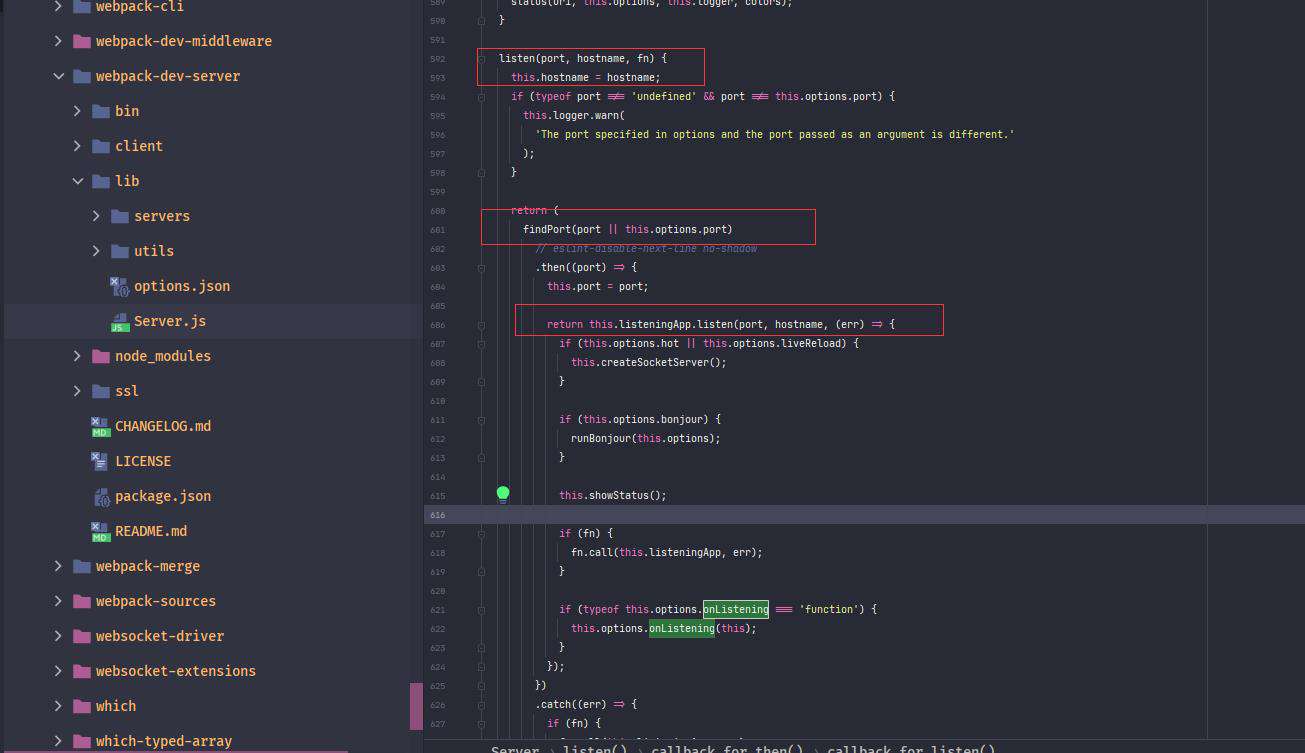This screenshot has width=1305, height=753.
Task: Click the package.json file icon
Action: (x=100, y=496)
